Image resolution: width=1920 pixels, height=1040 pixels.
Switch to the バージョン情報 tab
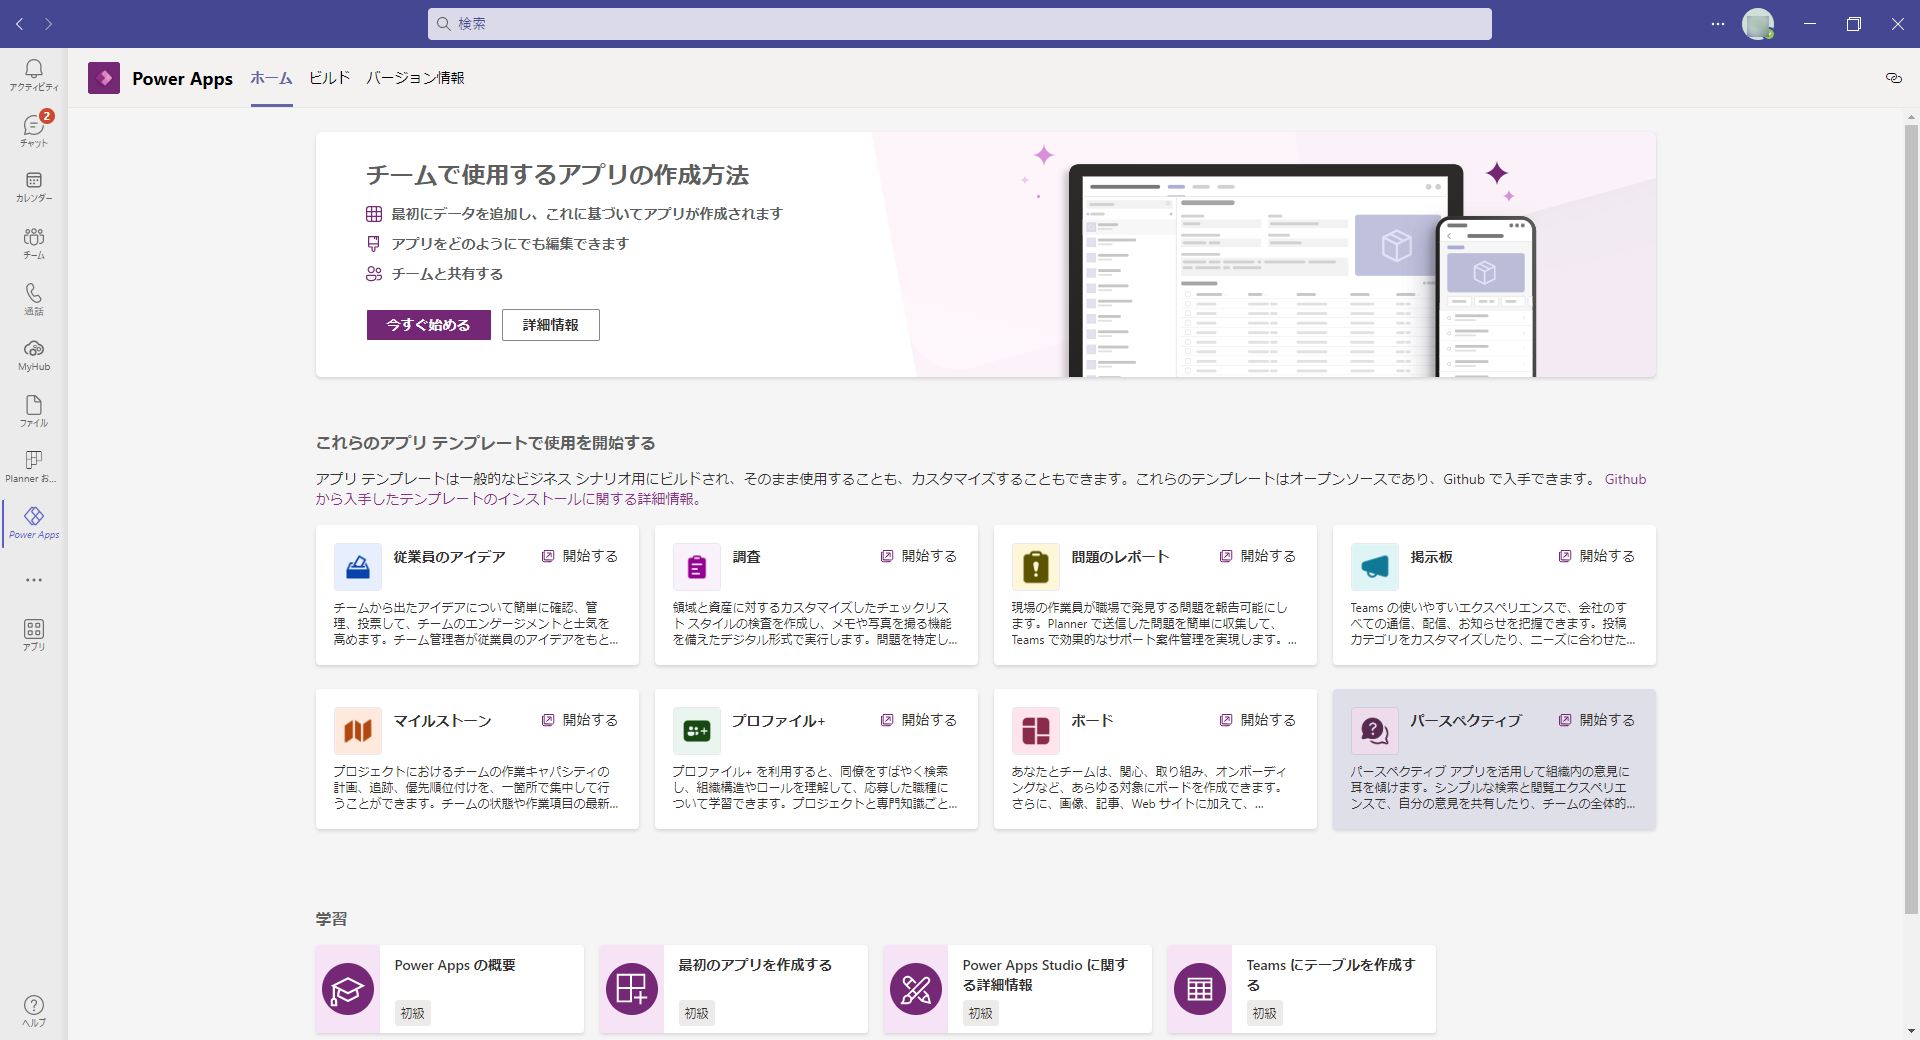[x=415, y=78]
